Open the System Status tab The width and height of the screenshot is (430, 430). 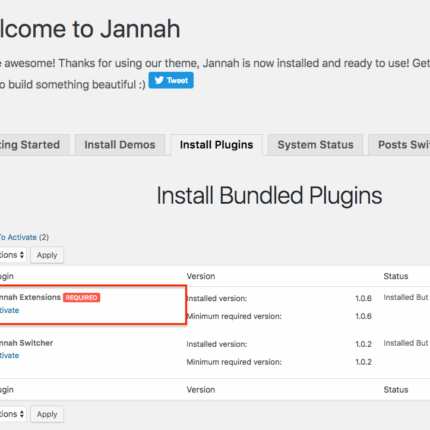315,145
